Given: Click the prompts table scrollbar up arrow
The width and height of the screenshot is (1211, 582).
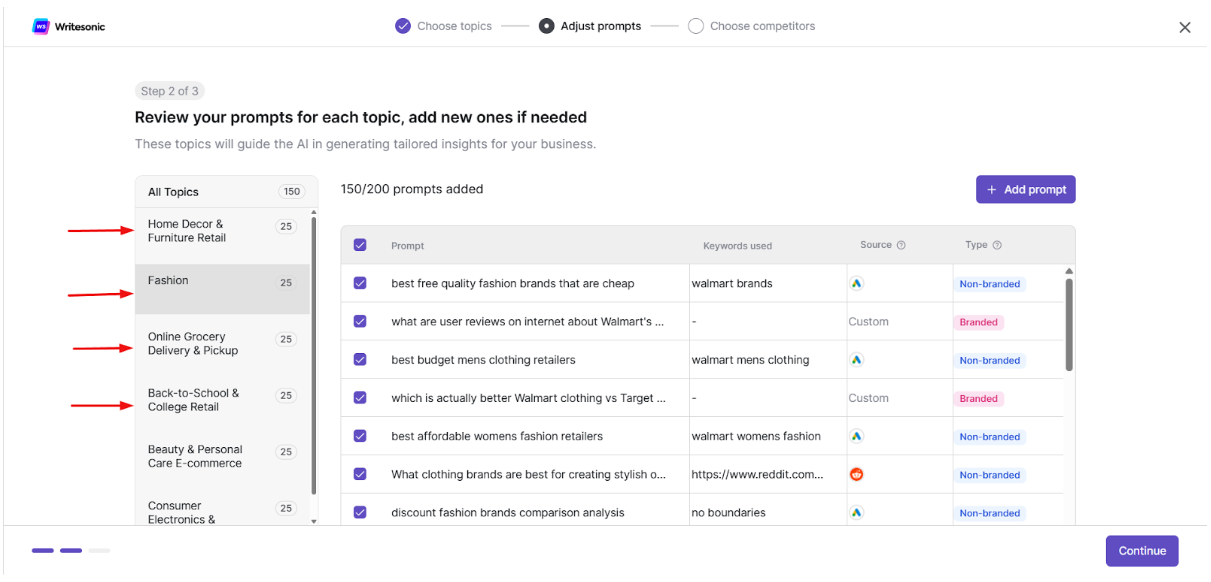Looking at the screenshot, I should tap(1069, 271).
